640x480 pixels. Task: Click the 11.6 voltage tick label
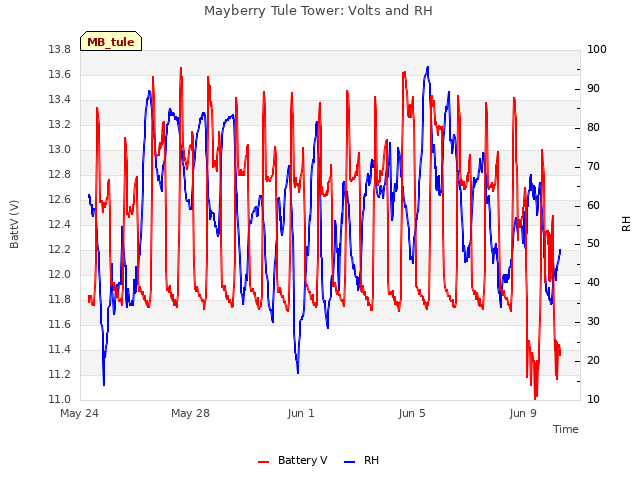[x=60, y=324]
